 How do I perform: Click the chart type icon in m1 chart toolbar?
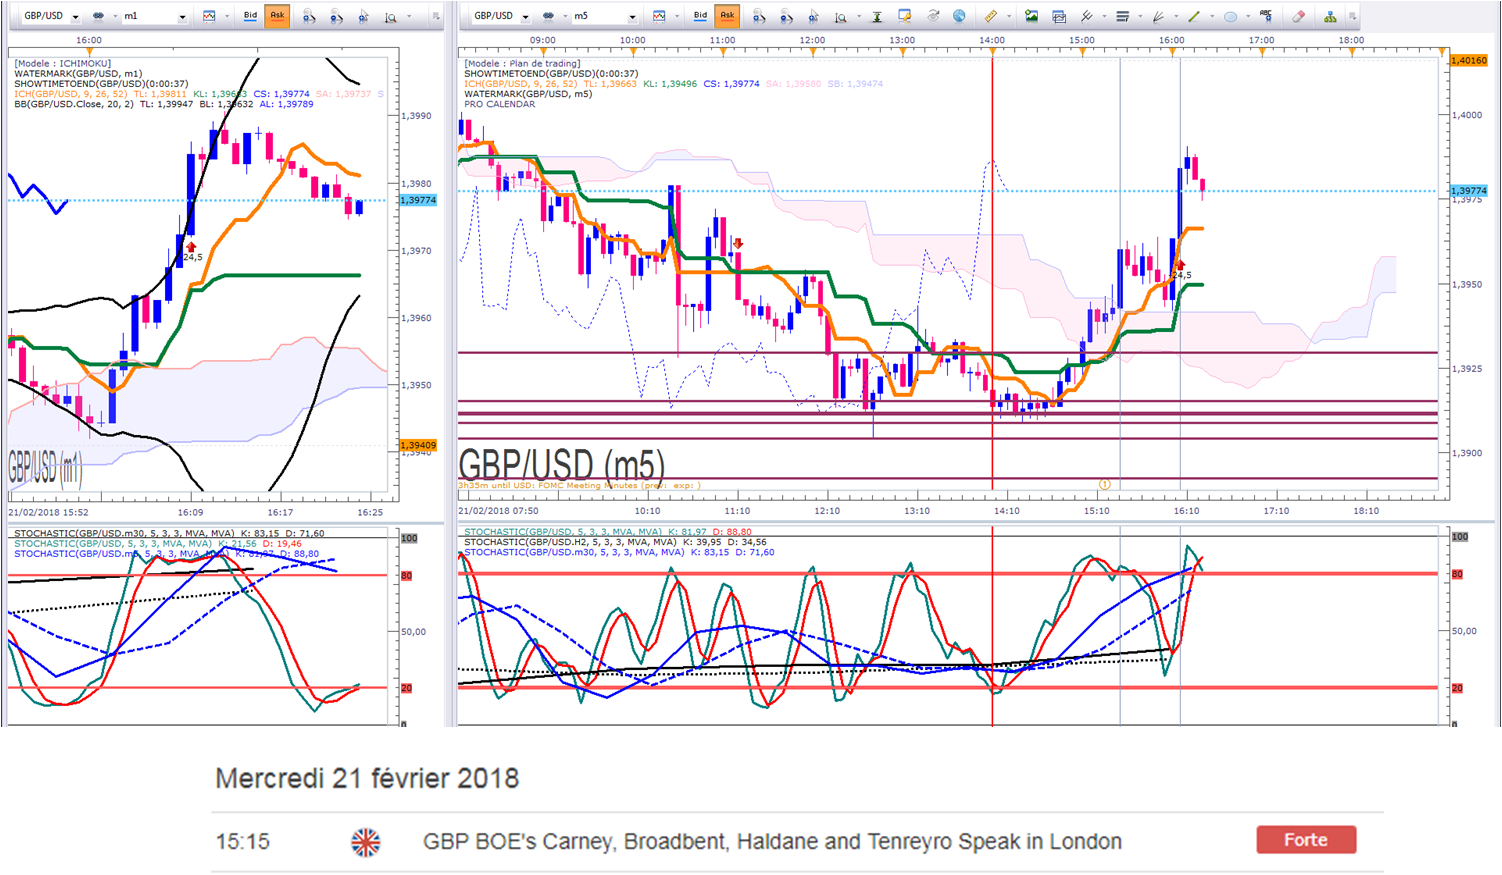point(209,16)
